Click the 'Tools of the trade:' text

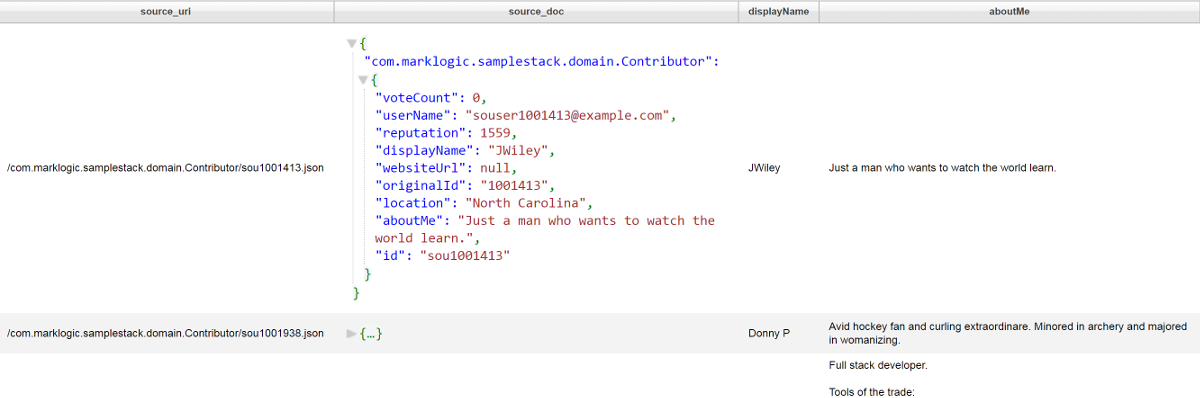click(x=872, y=392)
